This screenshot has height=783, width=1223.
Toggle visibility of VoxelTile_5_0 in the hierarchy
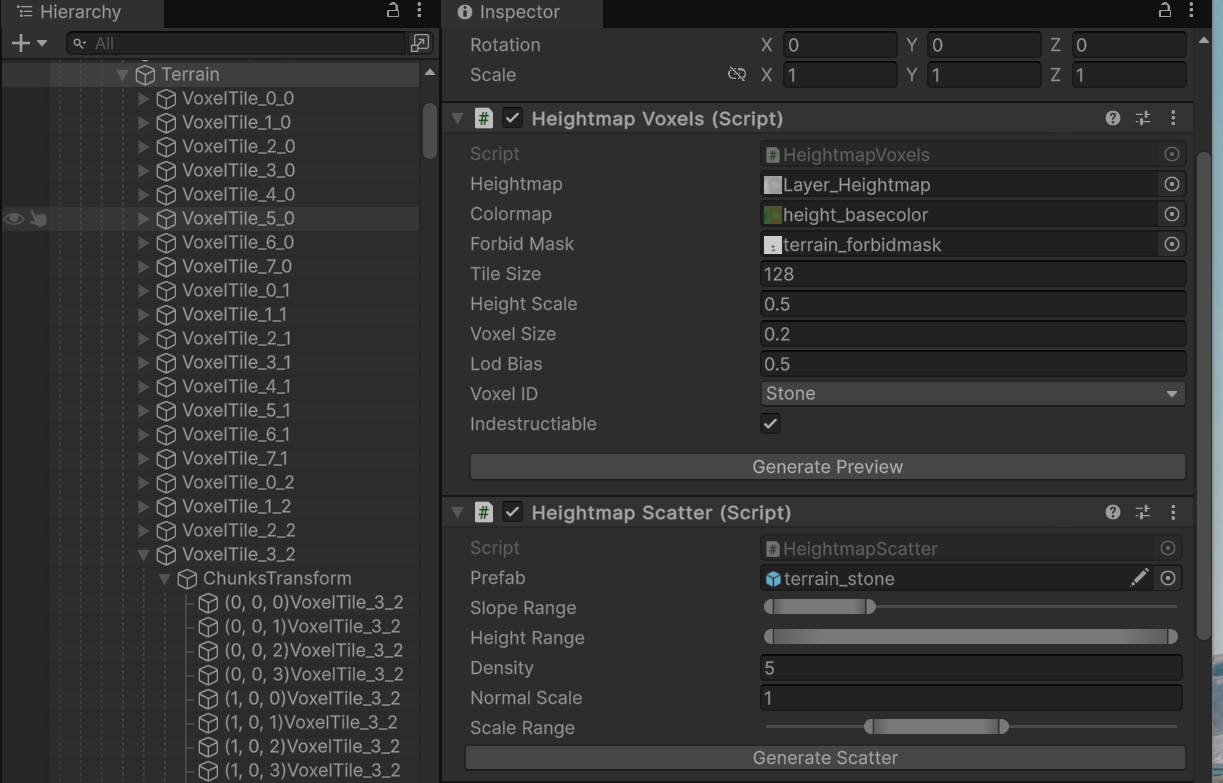tap(12, 218)
